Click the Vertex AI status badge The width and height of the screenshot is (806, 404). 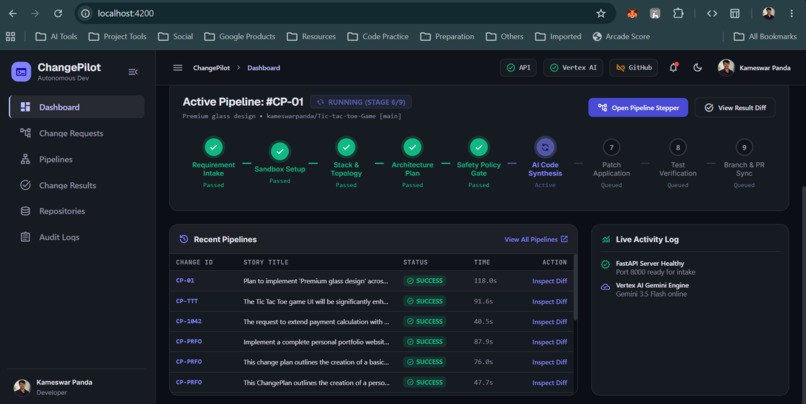[x=573, y=68]
